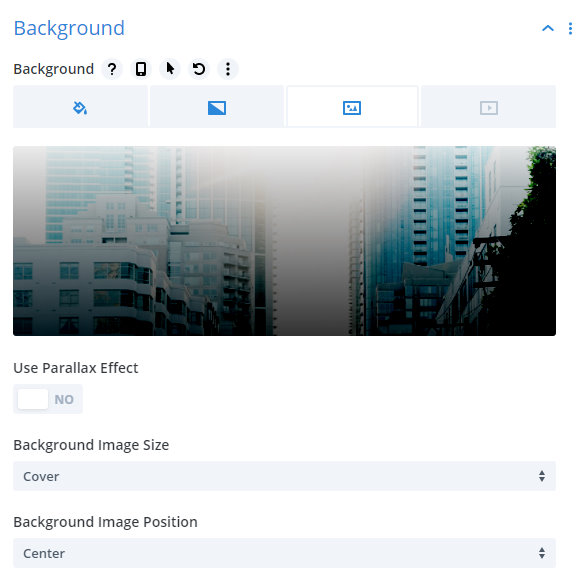
Task: Click the Background field label
Action: click(x=54, y=69)
